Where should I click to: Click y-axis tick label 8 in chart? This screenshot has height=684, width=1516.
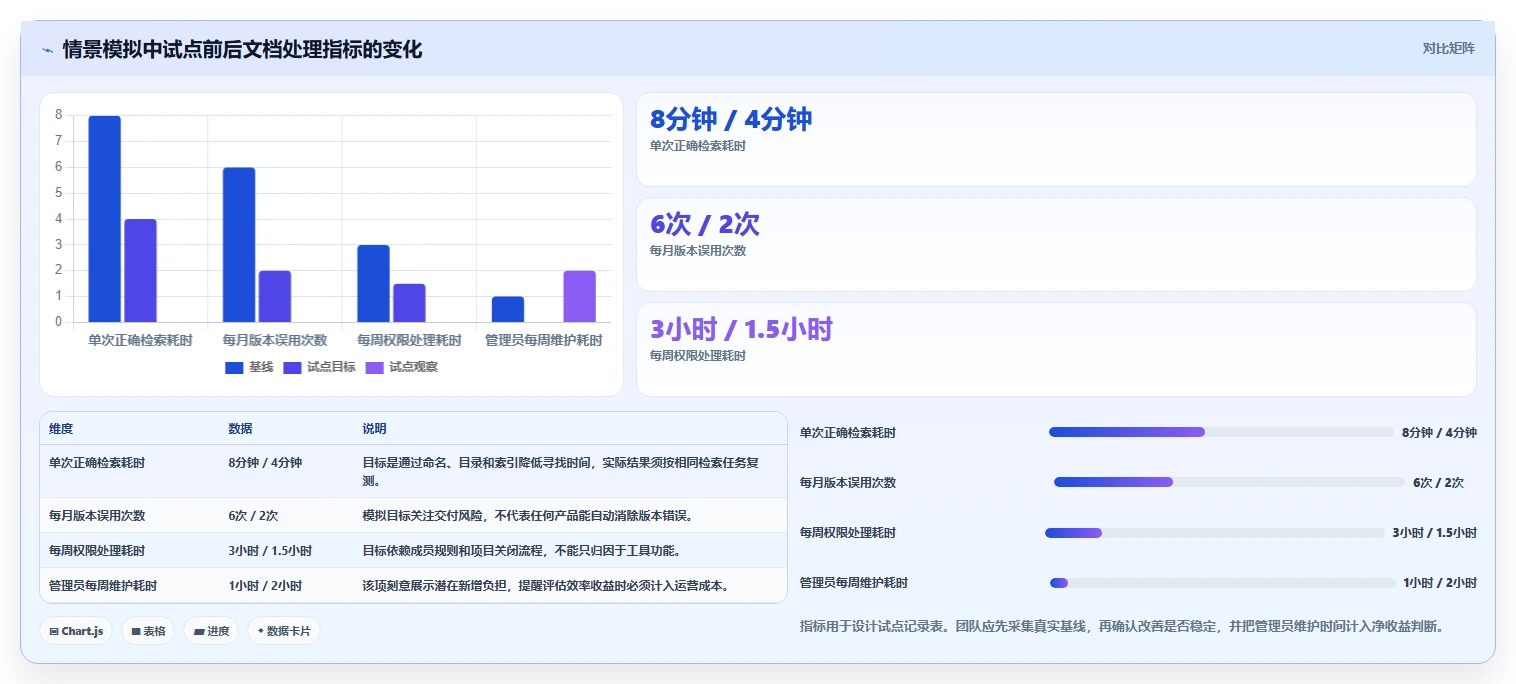(59, 115)
